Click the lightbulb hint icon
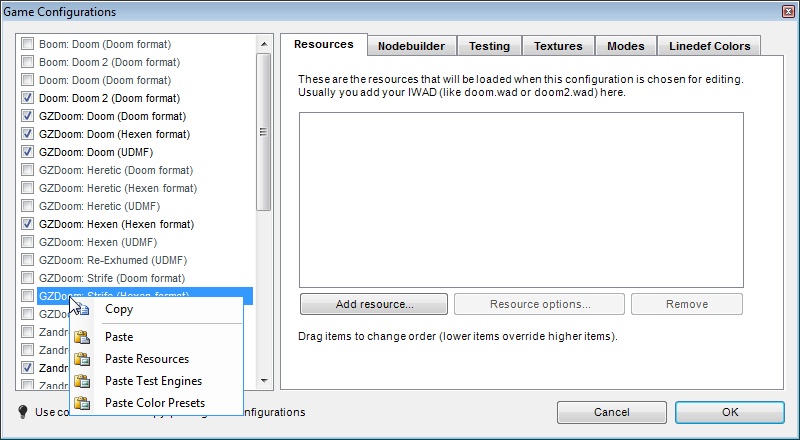The image size is (800, 440). coord(23,411)
